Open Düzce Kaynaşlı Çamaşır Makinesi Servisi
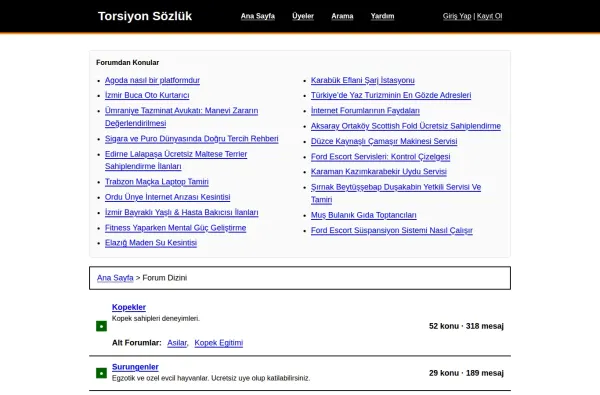The height and width of the screenshot is (395, 600). pyautogui.click(x=384, y=141)
